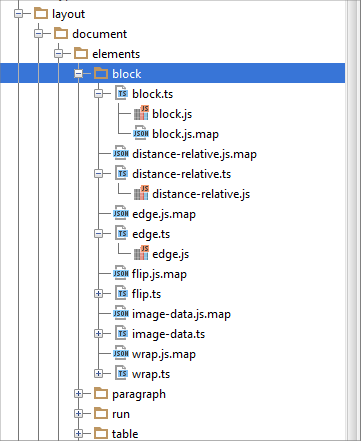Select the document folder label
The height and width of the screenshot is (441, 361).
pyautogui.click(x=99, y=34)
